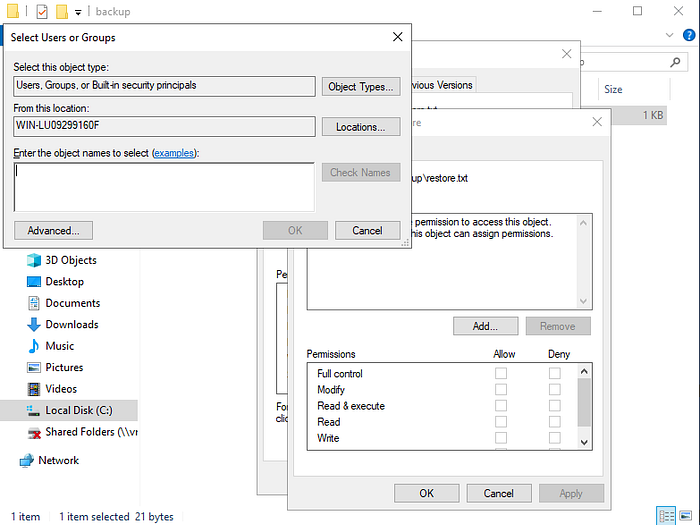Screen dimensions: 700x525
Task: Check Deny for Write permission
Action: (555, 438)
